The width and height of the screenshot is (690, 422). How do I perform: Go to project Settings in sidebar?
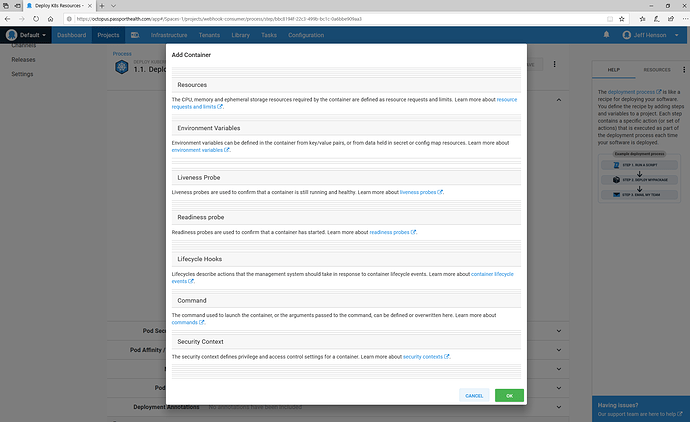pos(22,74)
